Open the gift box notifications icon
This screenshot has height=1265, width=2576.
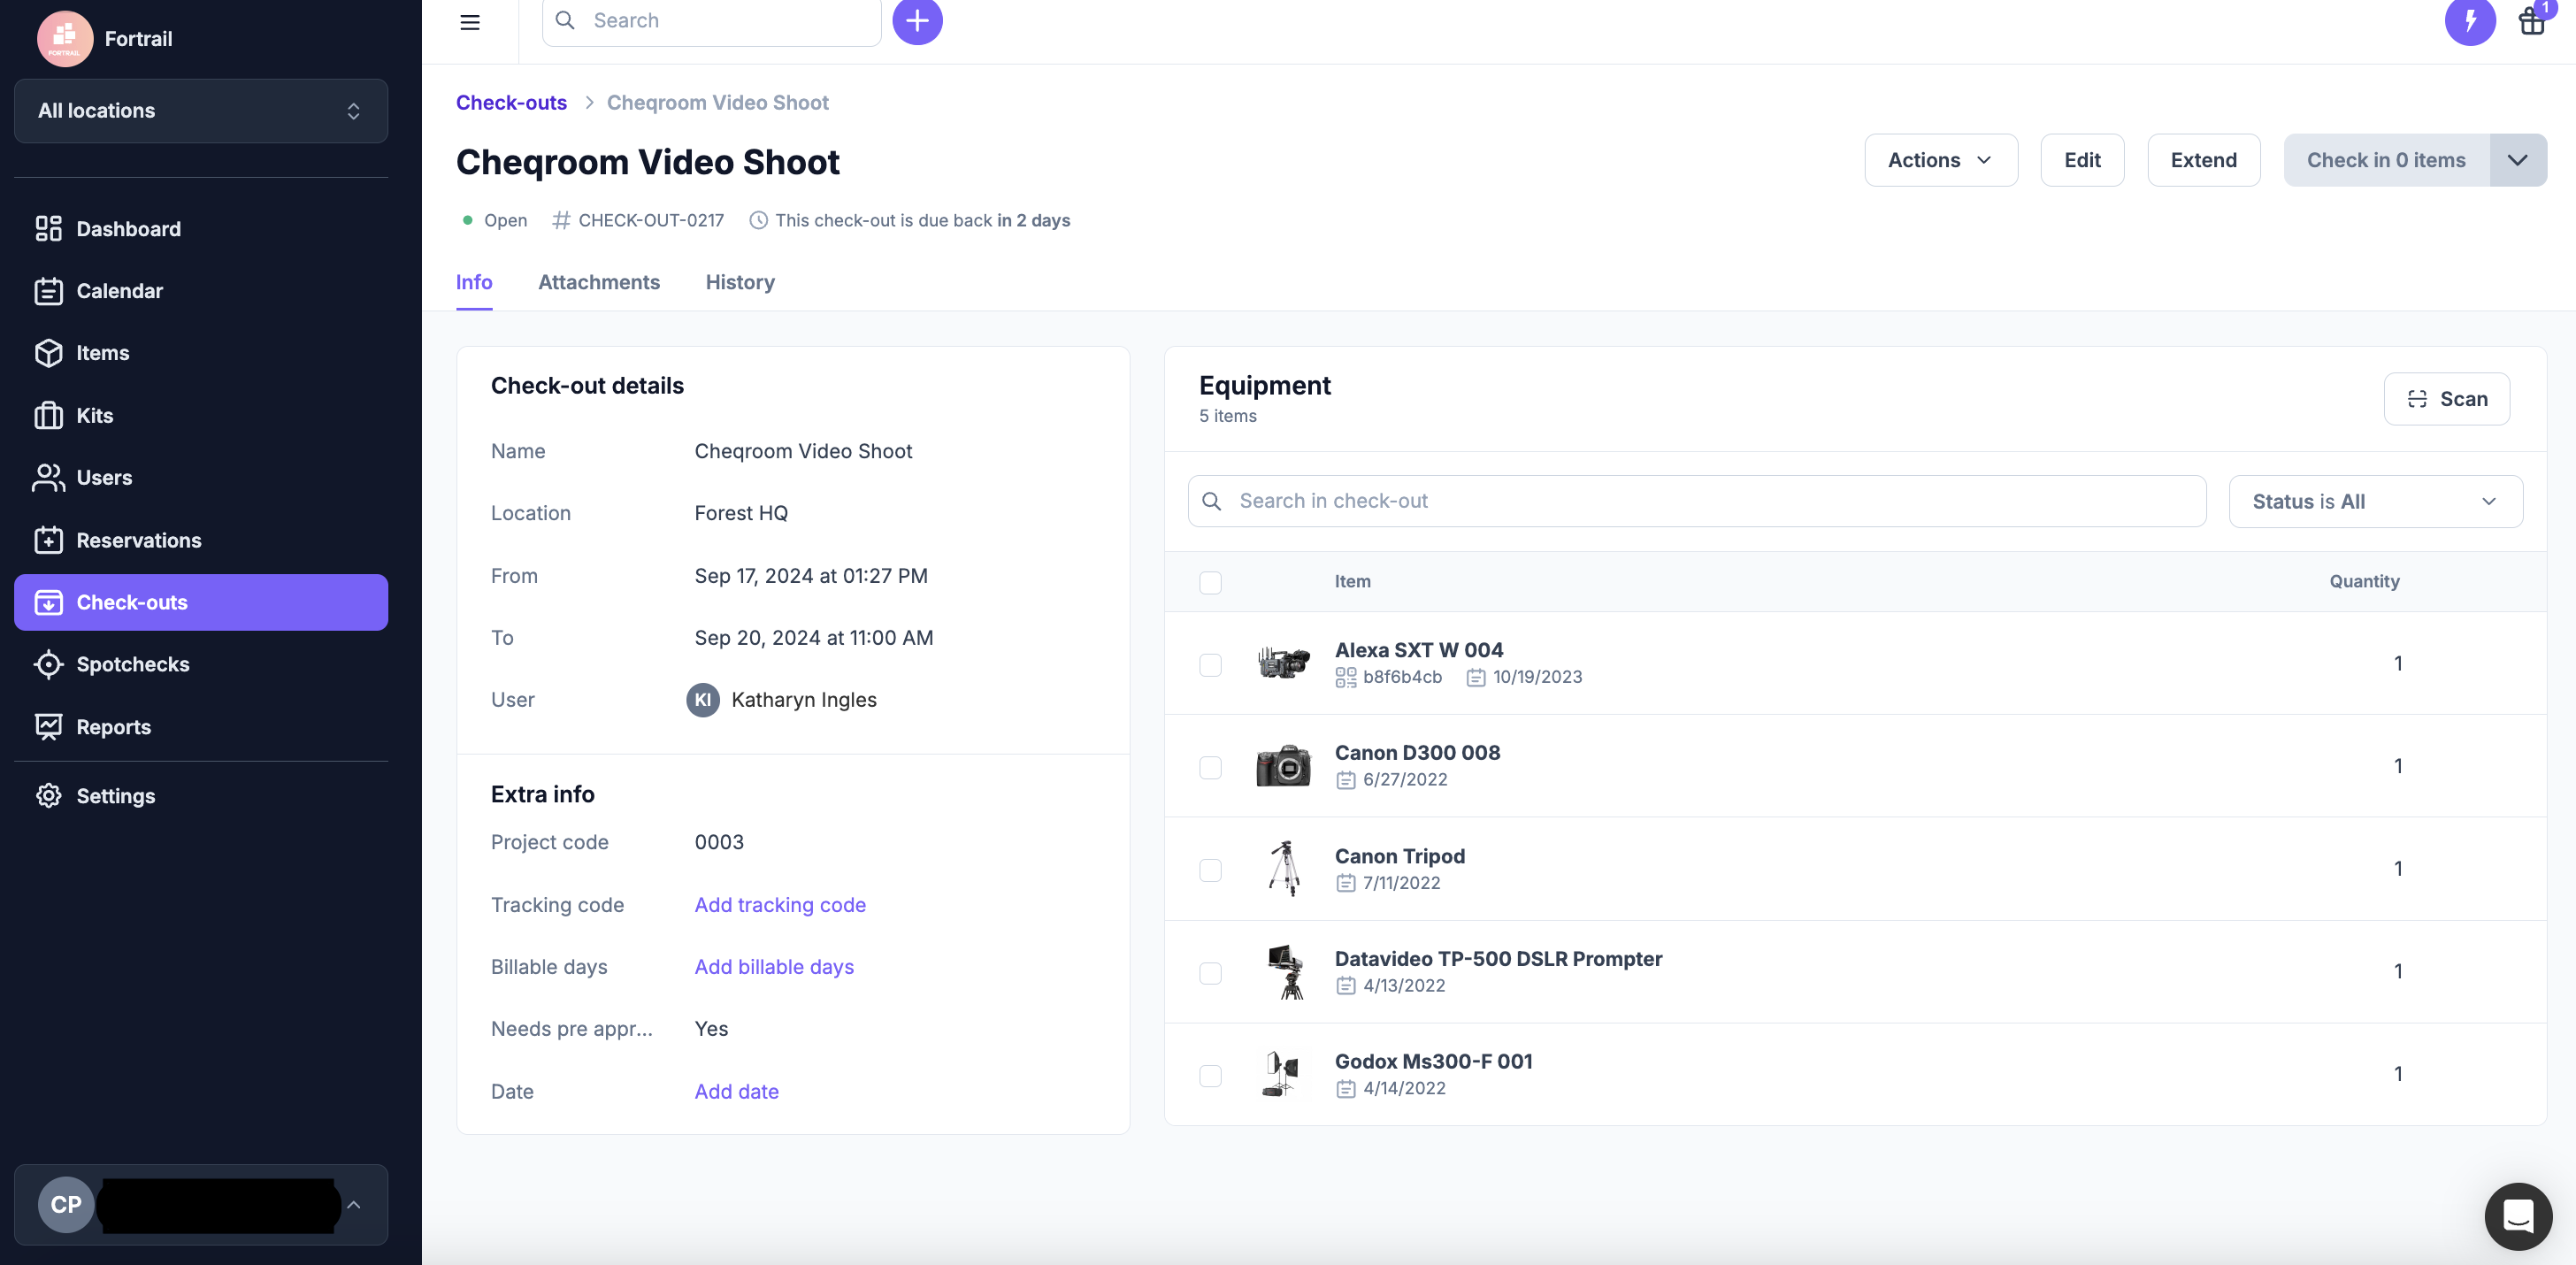tap(2531, 21)
